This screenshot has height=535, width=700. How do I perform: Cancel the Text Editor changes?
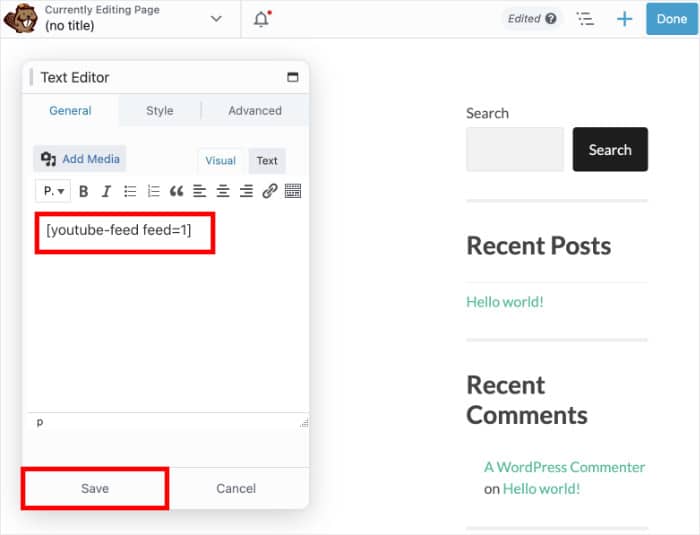click(236, 489)
